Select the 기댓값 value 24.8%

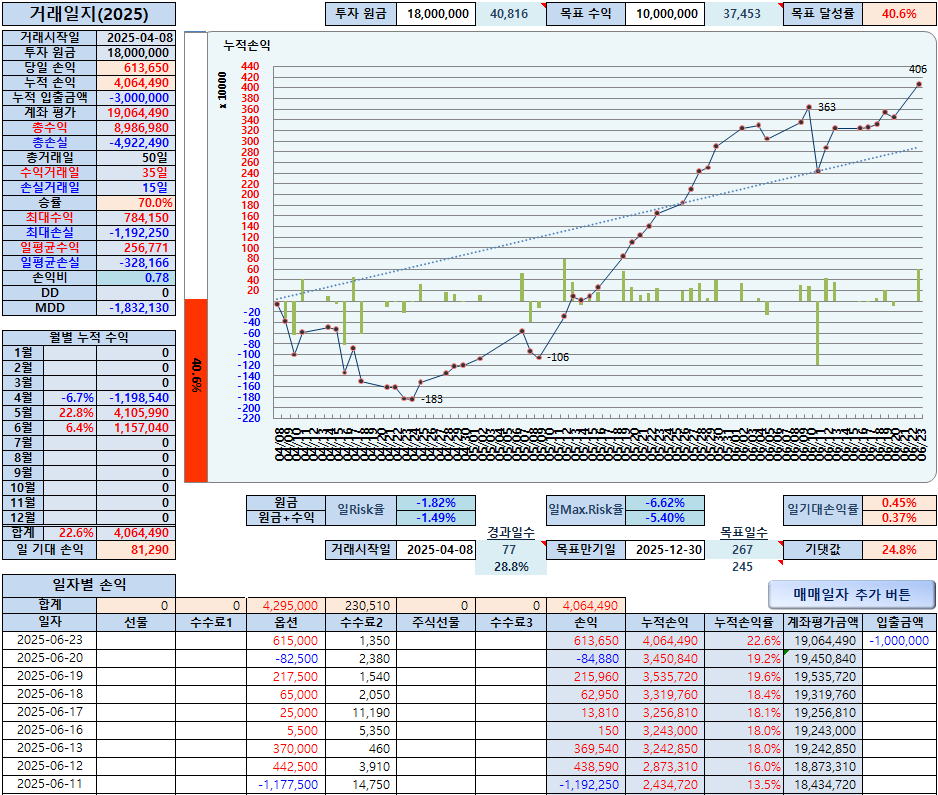click(899, 549)
